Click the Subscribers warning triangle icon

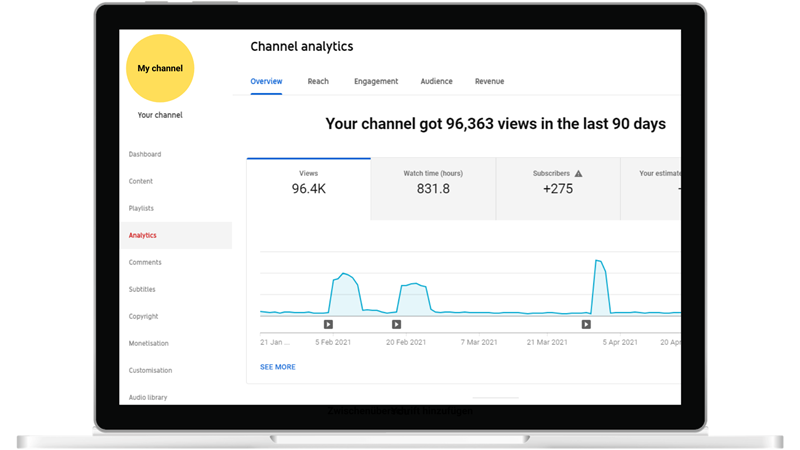pos(579,173)
